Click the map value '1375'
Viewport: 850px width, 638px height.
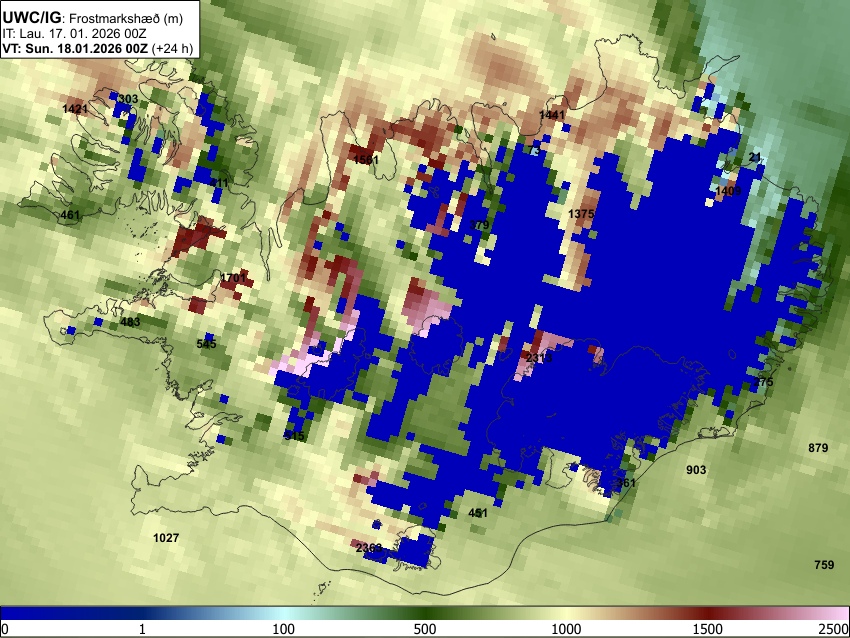pos(581,214)
